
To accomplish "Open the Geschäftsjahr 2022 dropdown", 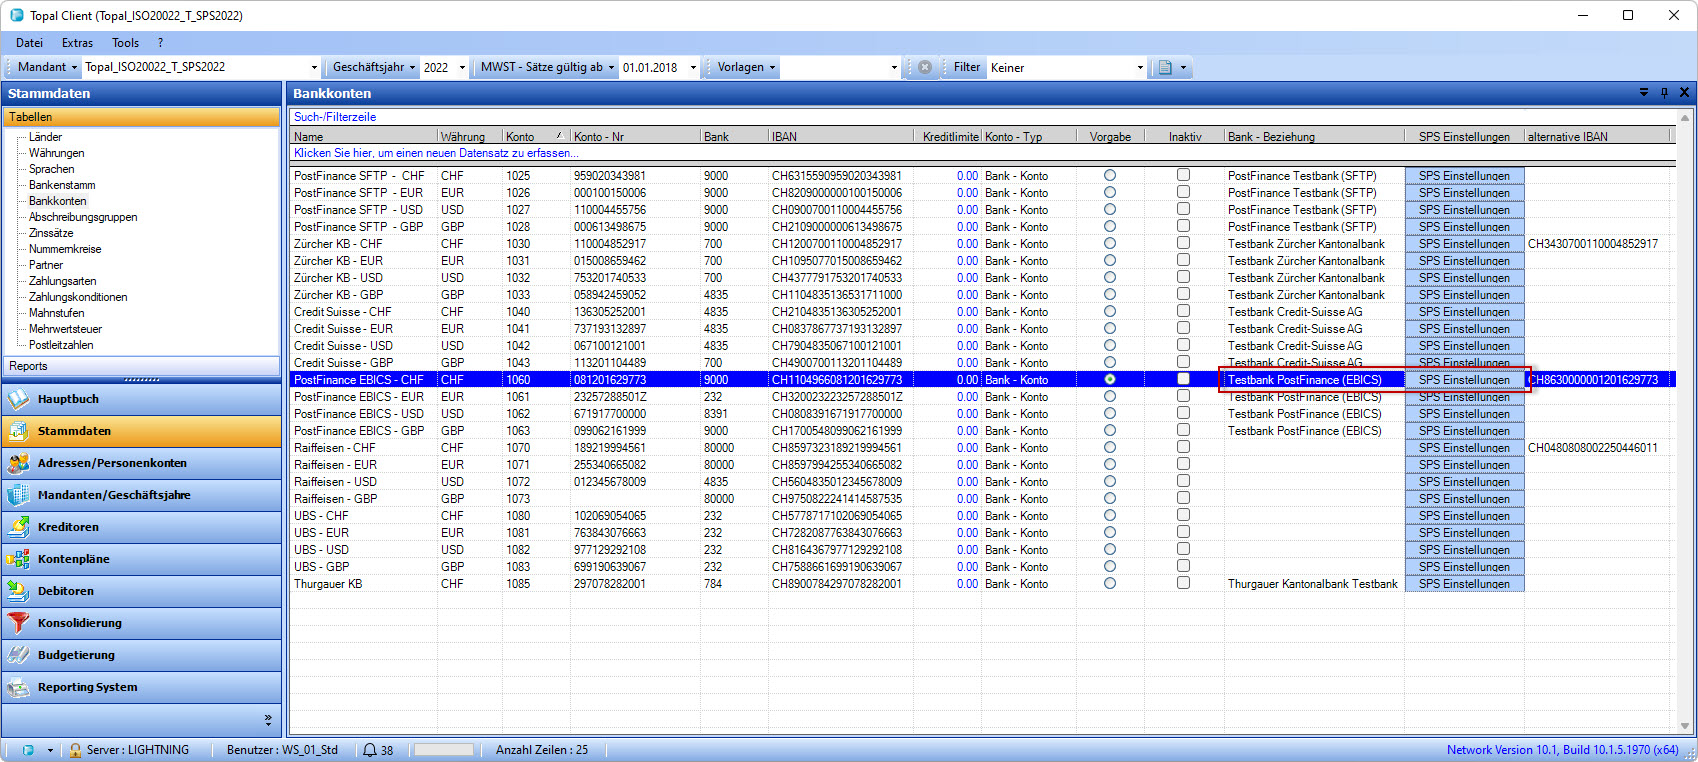I will click(x=462, y=68).
